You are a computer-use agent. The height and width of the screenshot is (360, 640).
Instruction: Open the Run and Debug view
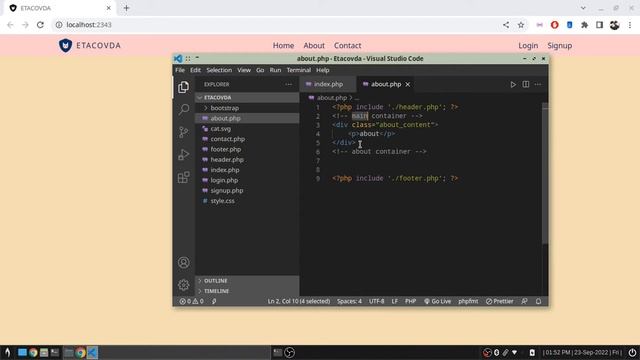(184, 154)
